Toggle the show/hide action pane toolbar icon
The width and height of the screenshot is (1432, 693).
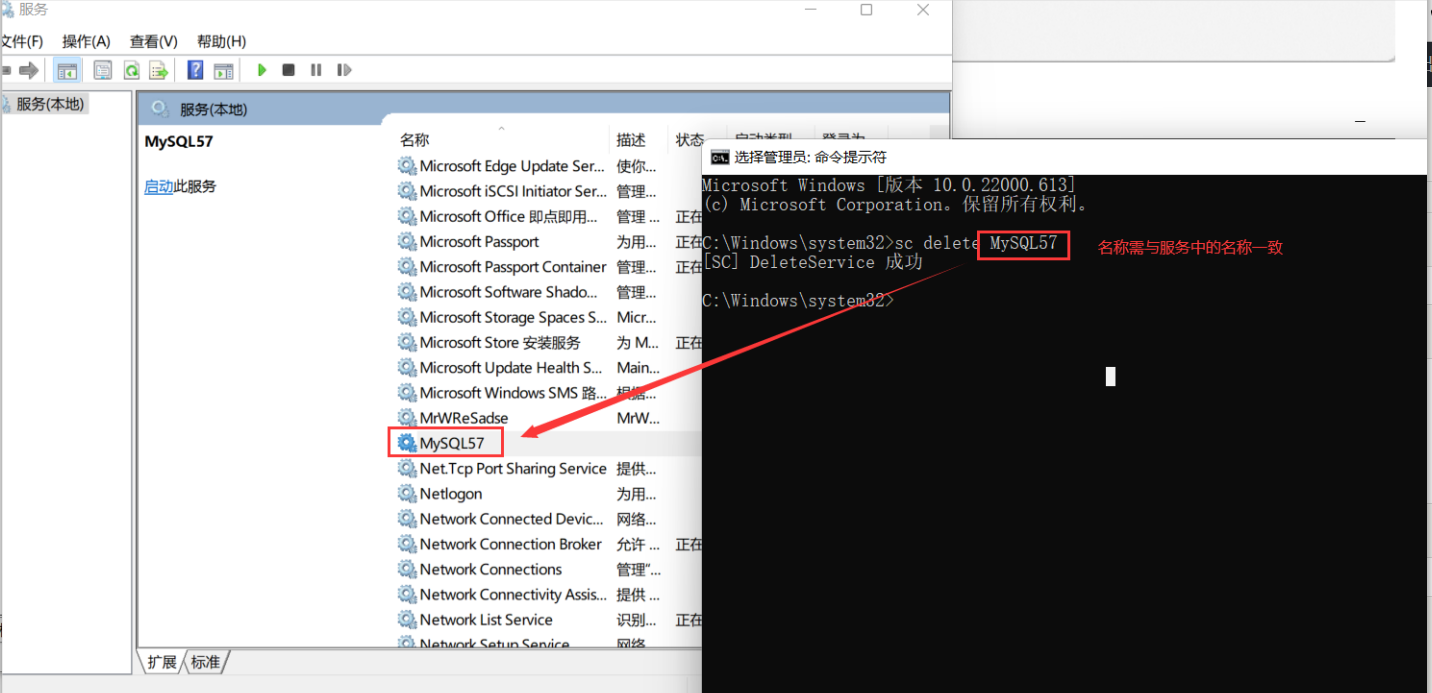223,70
